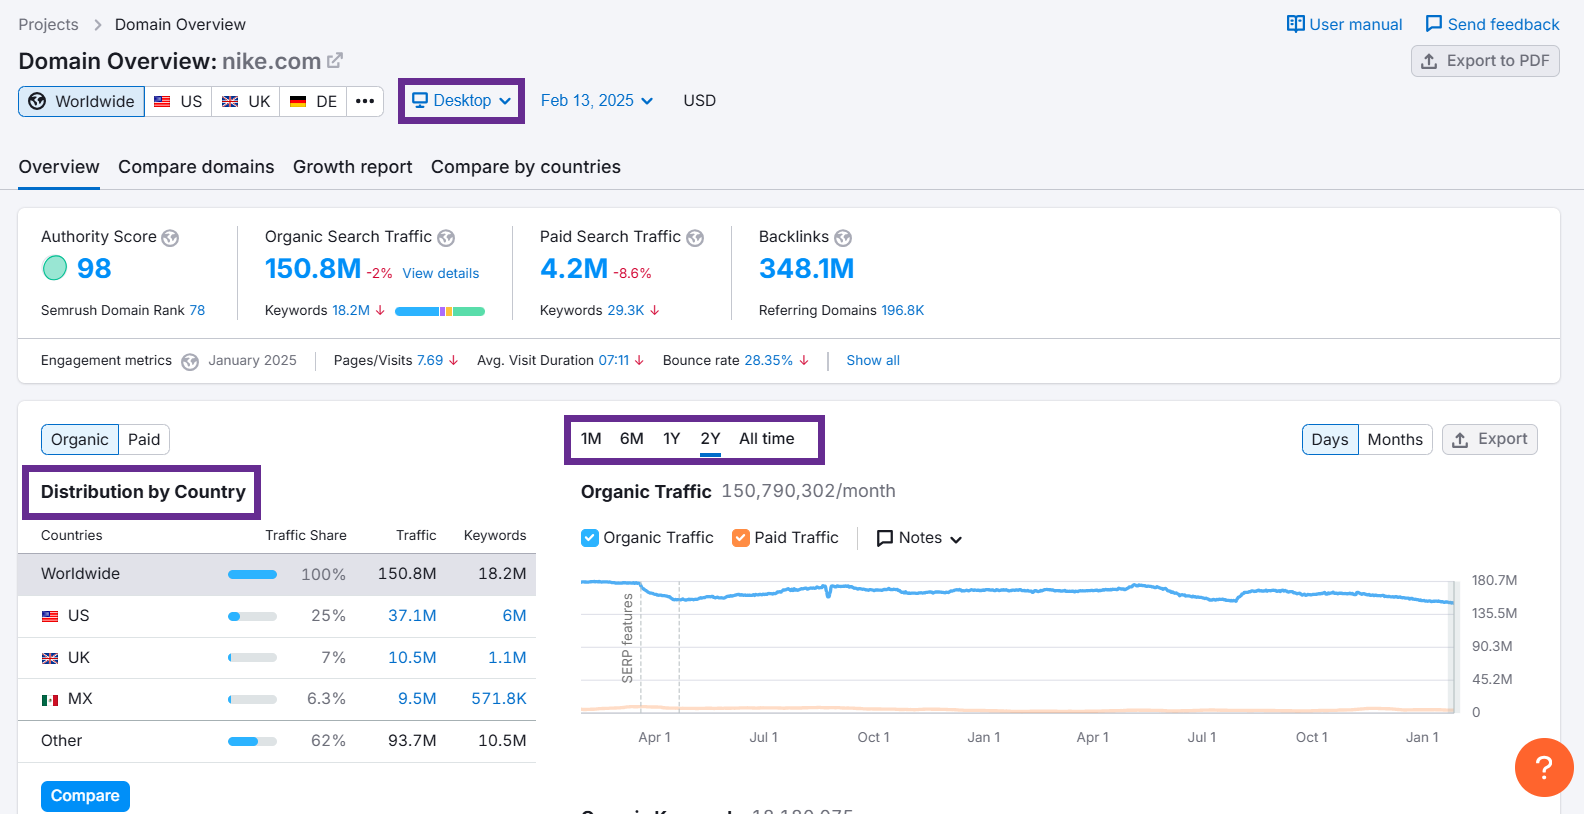Click the blue Compare button
The width and height of the screenshot is (1584, 814).
tap(85, 796)
